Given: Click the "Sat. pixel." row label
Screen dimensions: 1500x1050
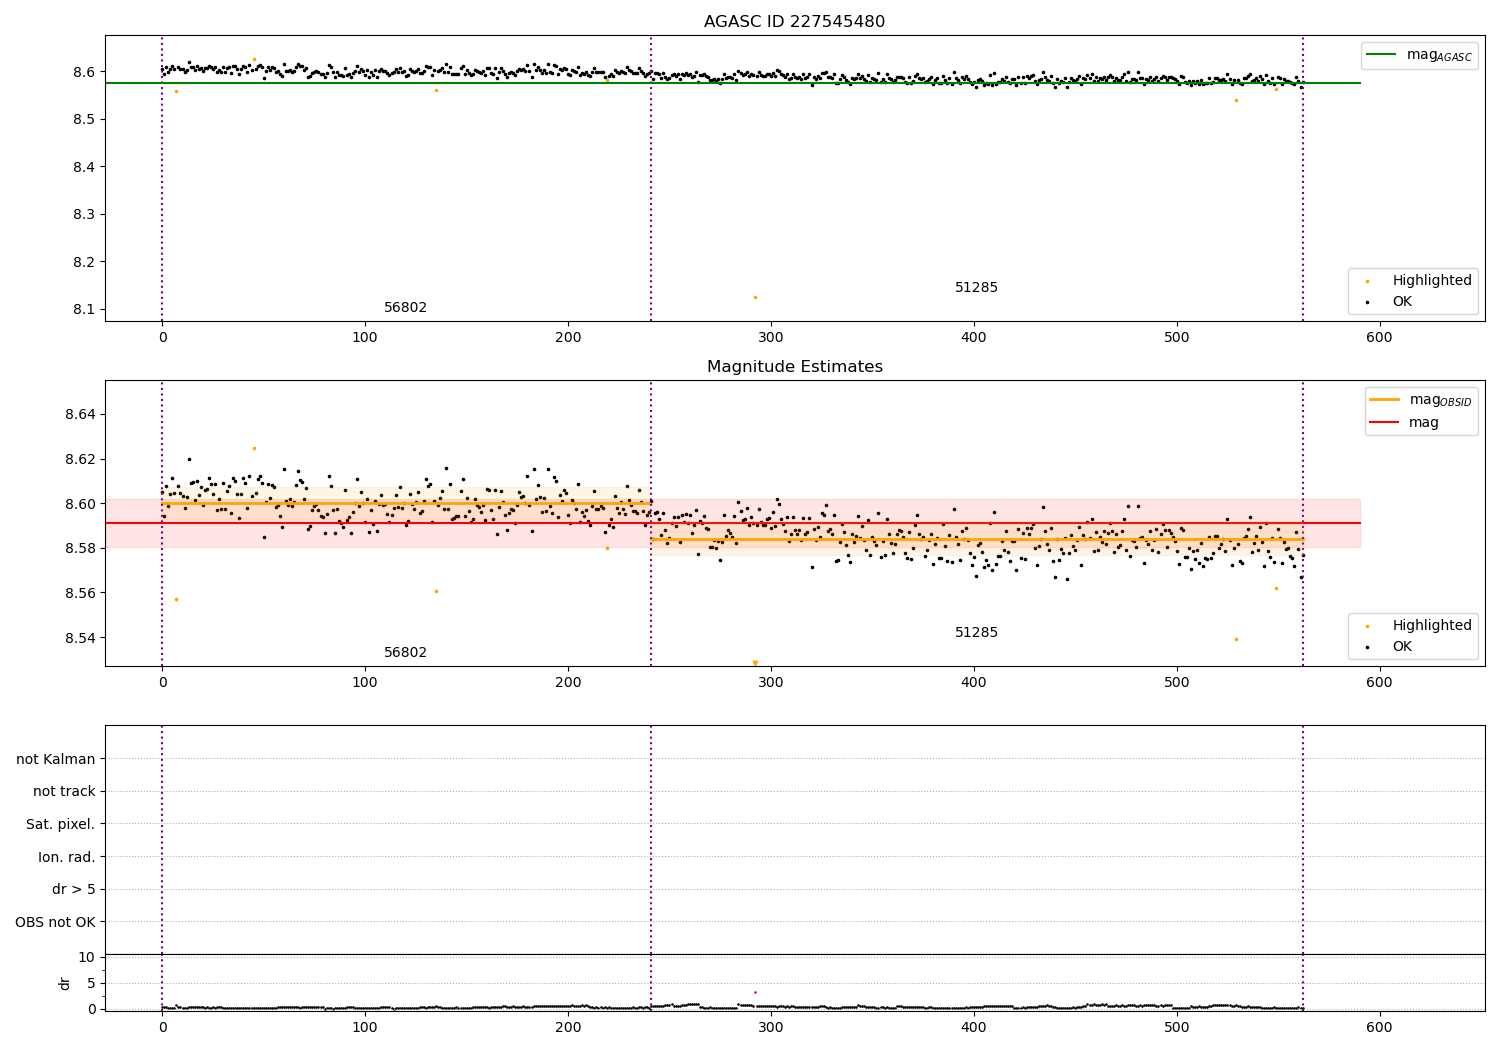Looking at the screenshot, I should 61,825.
